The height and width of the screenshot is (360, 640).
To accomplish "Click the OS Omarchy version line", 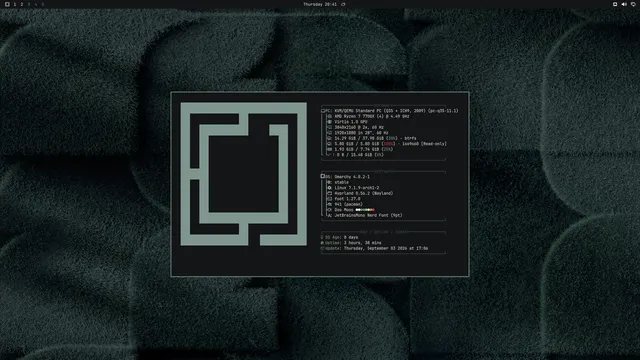I will click(345, 177).
